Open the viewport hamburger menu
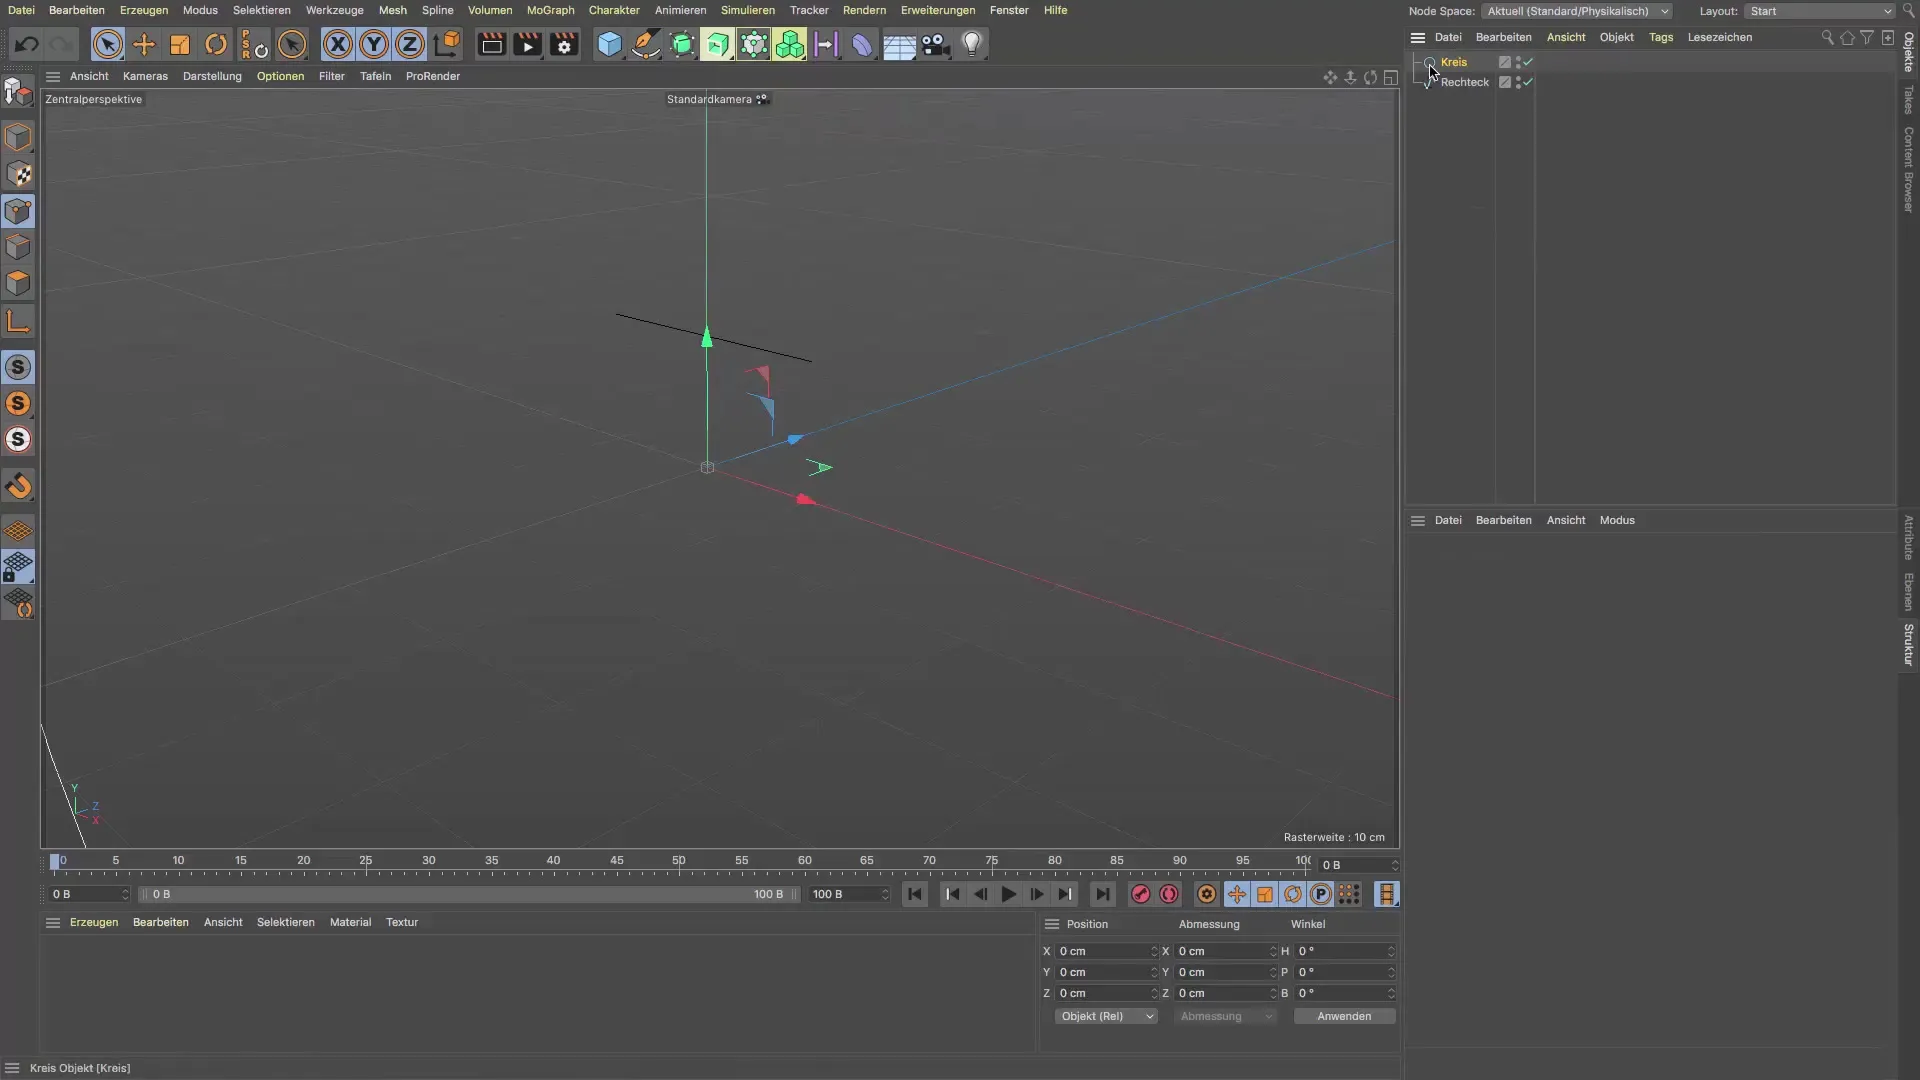This screenshot has width=1920, height=1080. pyautogui.click(x=53, y=76)
